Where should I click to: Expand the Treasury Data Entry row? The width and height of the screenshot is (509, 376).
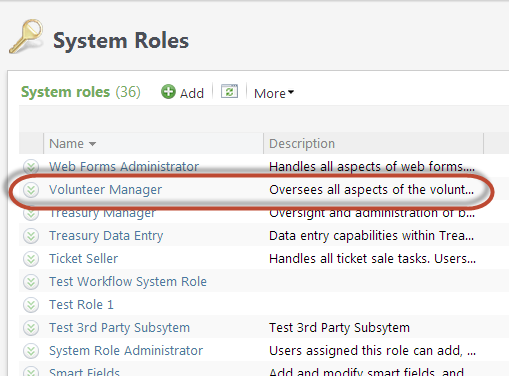click(x=31, y=236)
